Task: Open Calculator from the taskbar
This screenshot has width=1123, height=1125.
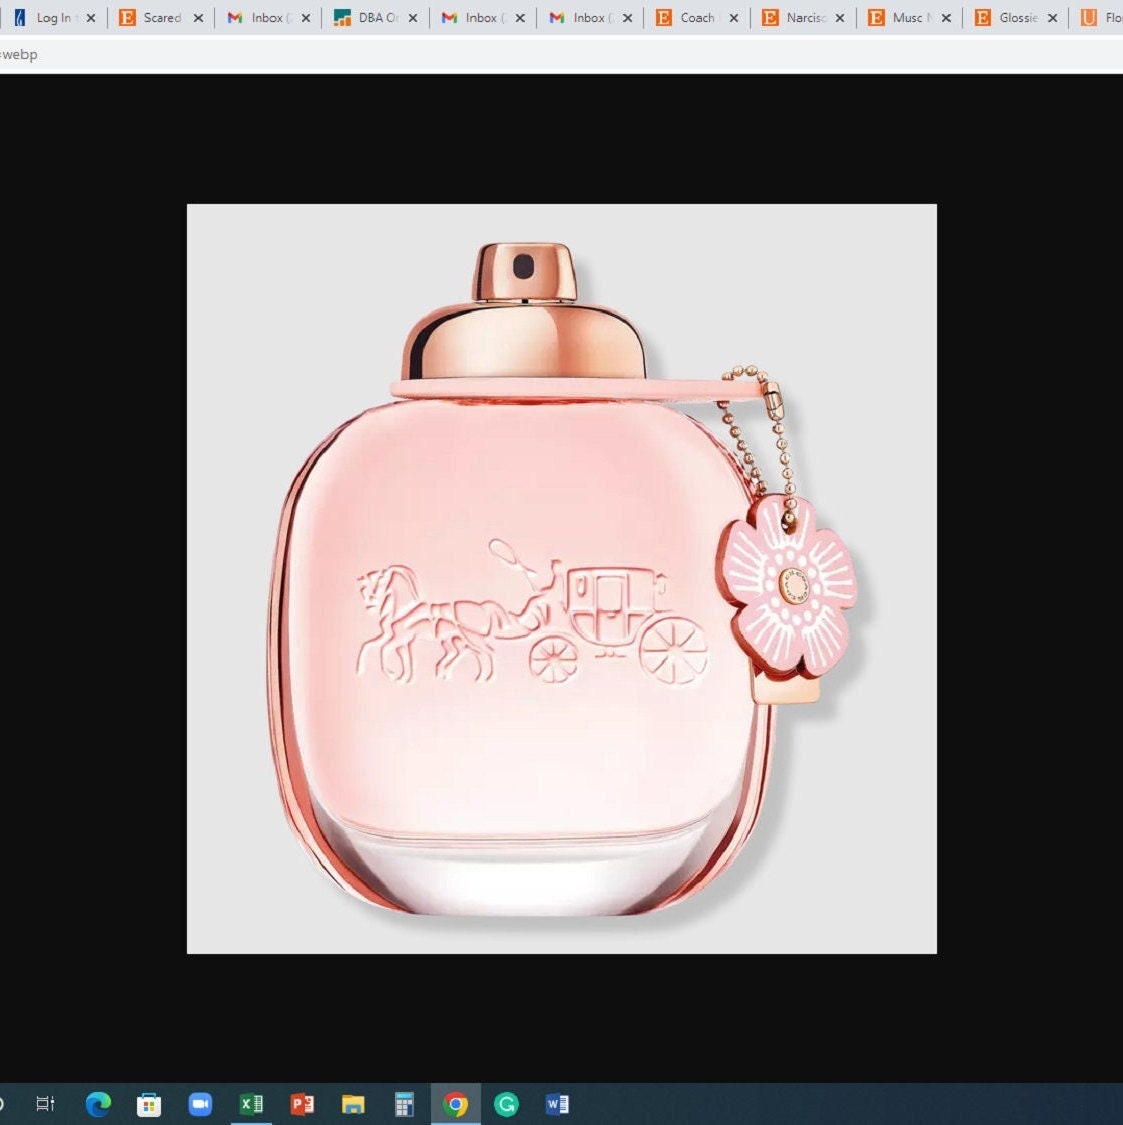Action: [x=404, y=1104]
